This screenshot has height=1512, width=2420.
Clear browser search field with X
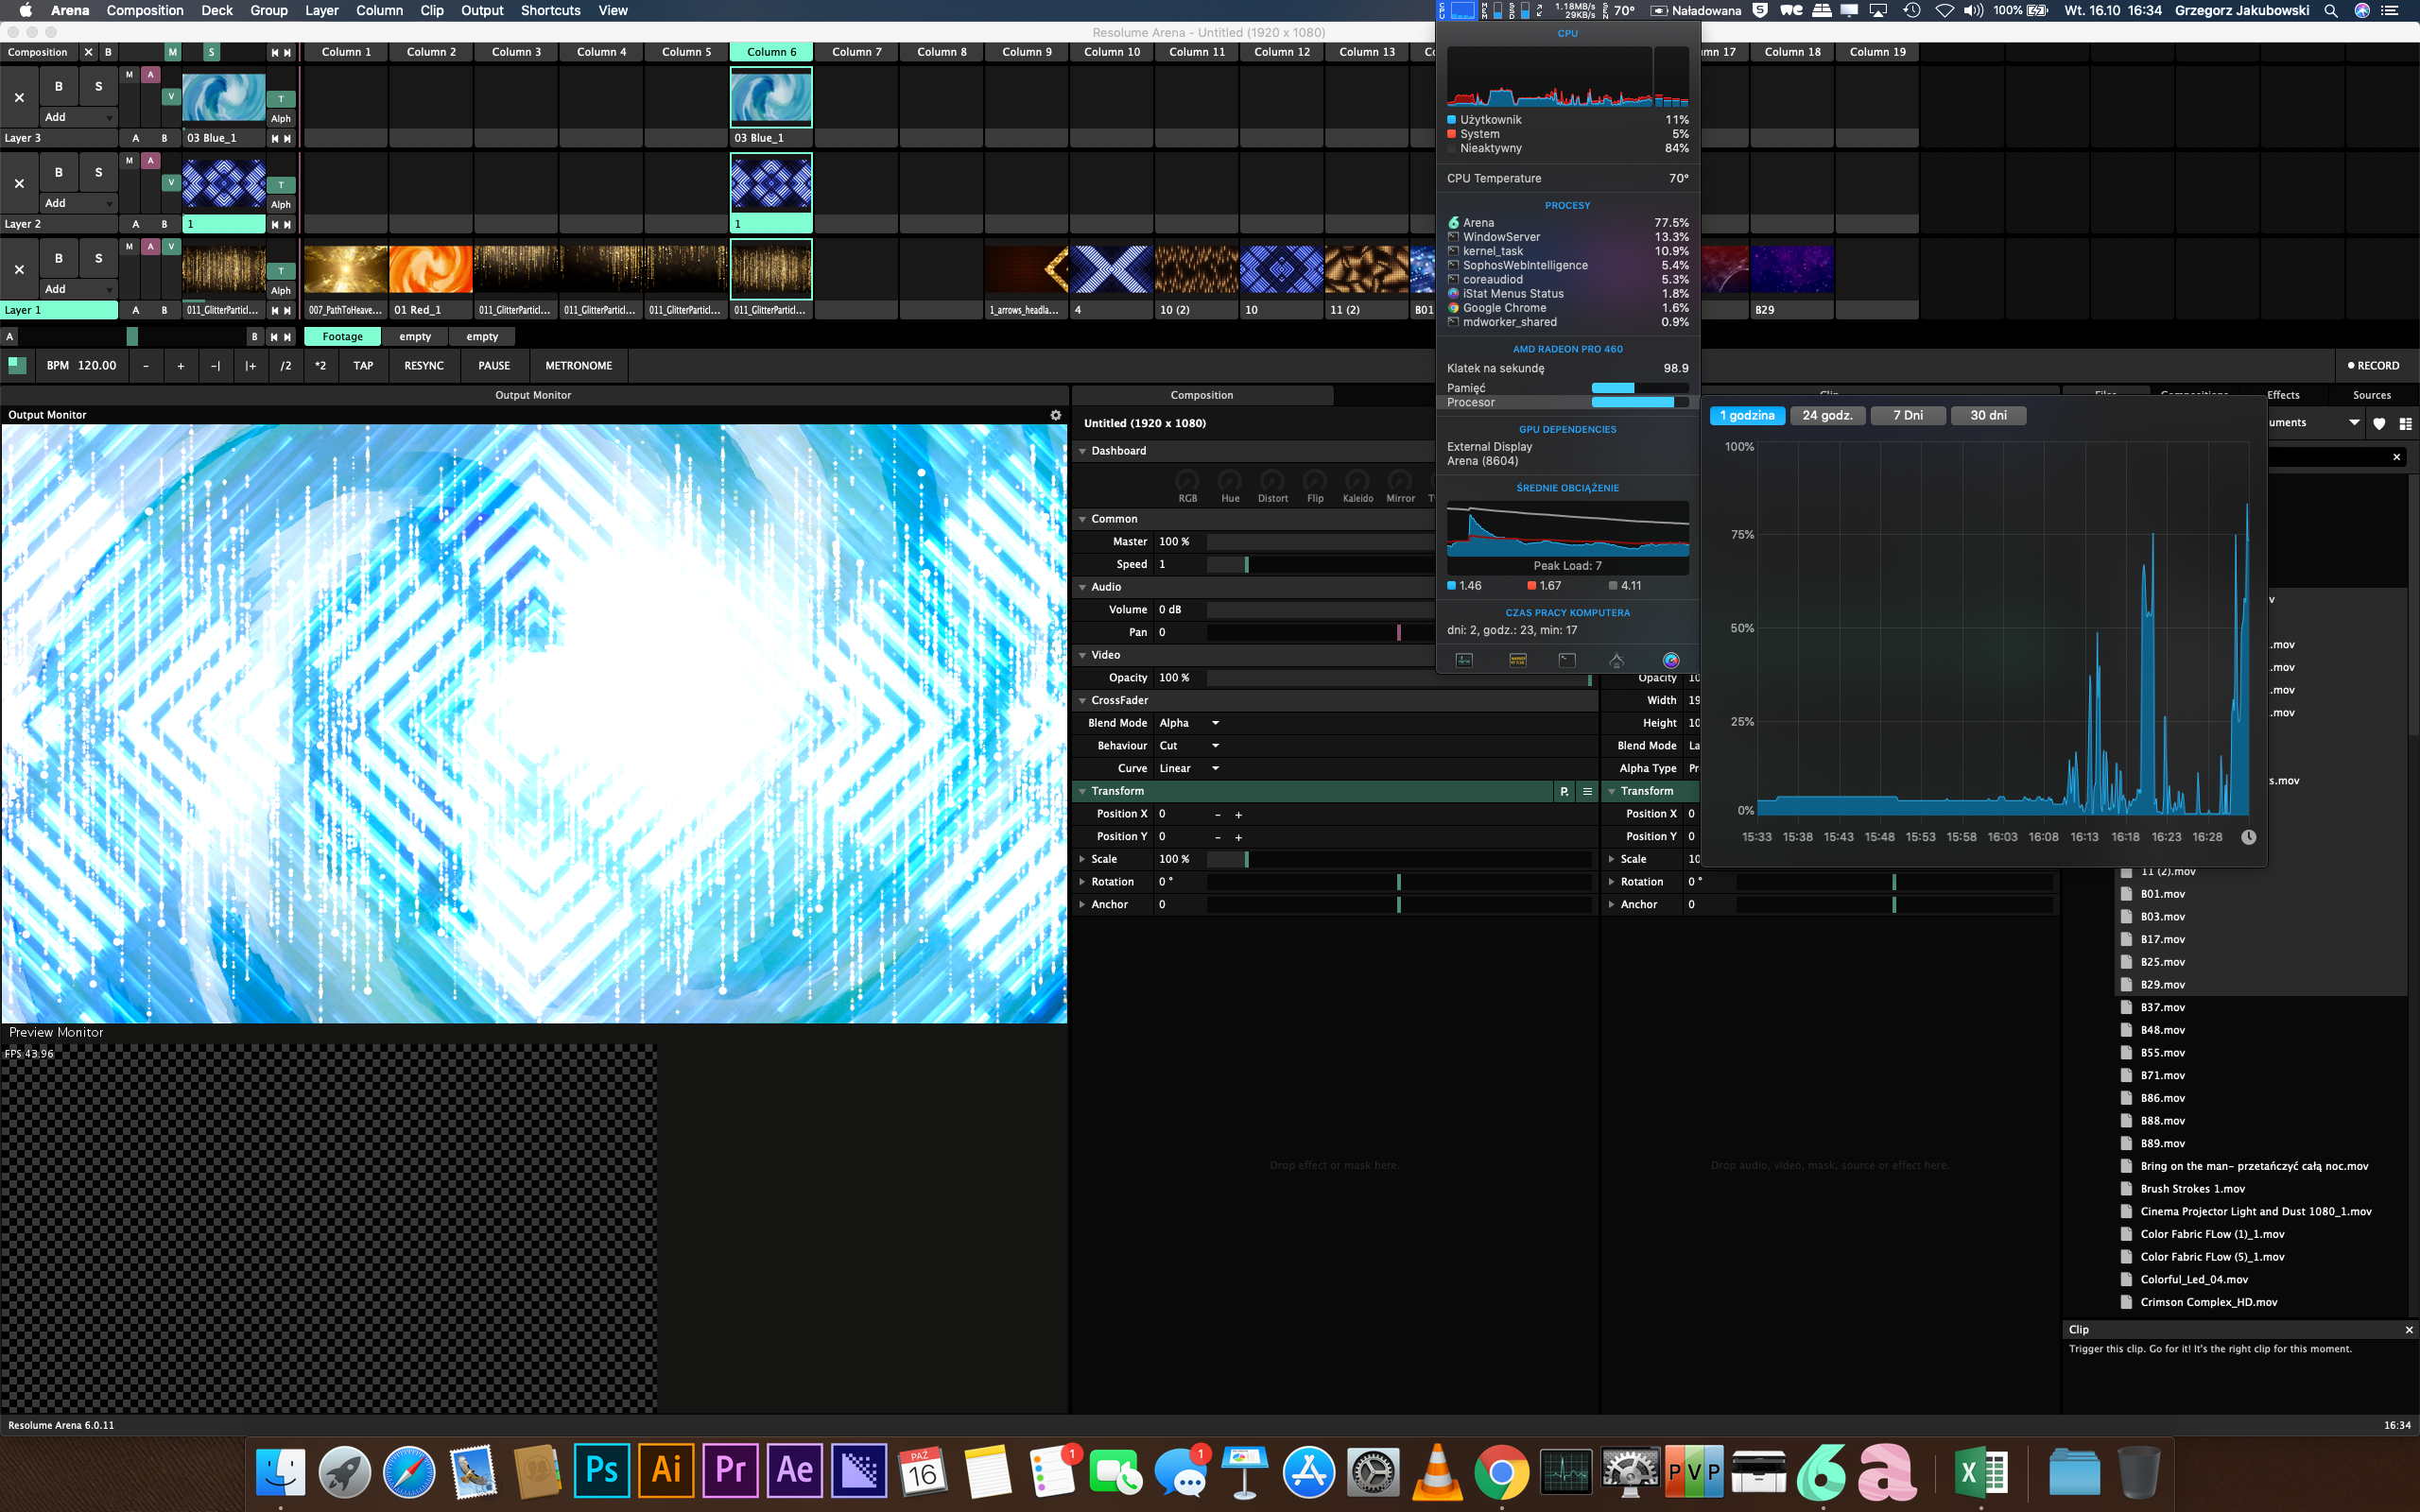(x=2396, y=457)
